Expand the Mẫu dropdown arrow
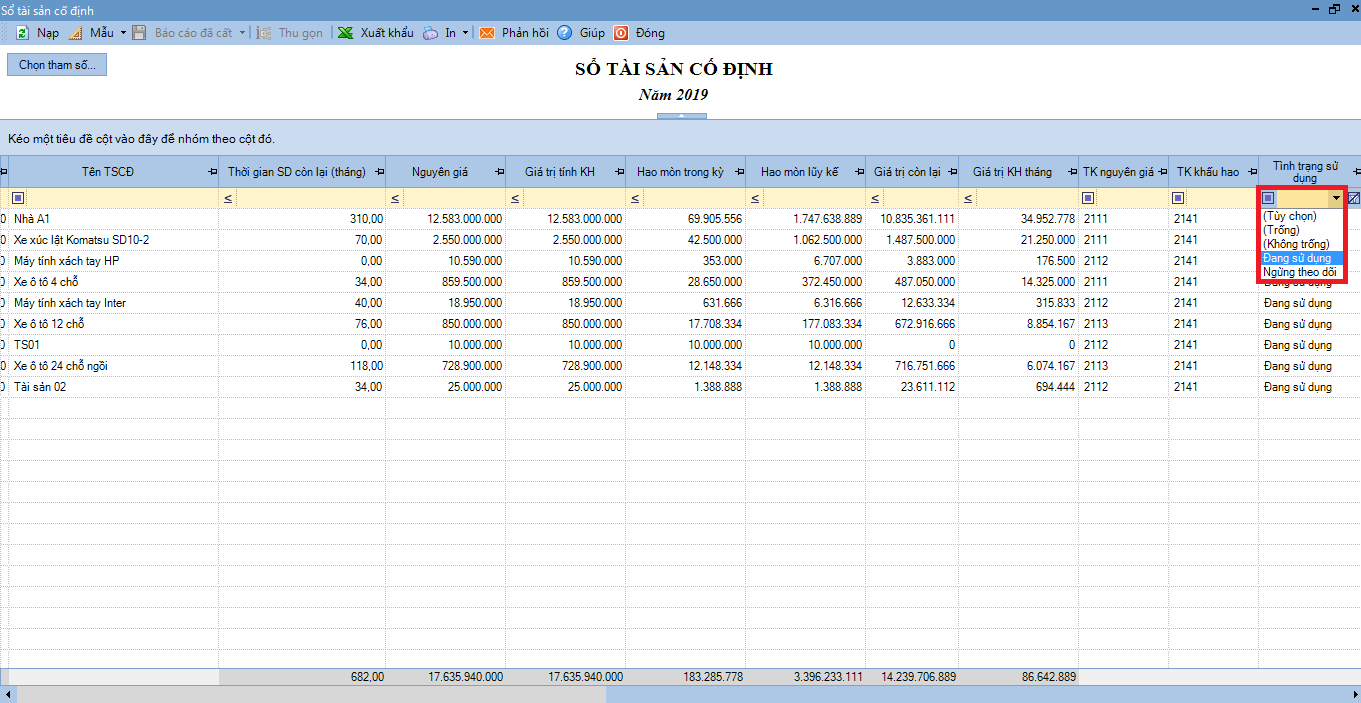 click(123, 33)
